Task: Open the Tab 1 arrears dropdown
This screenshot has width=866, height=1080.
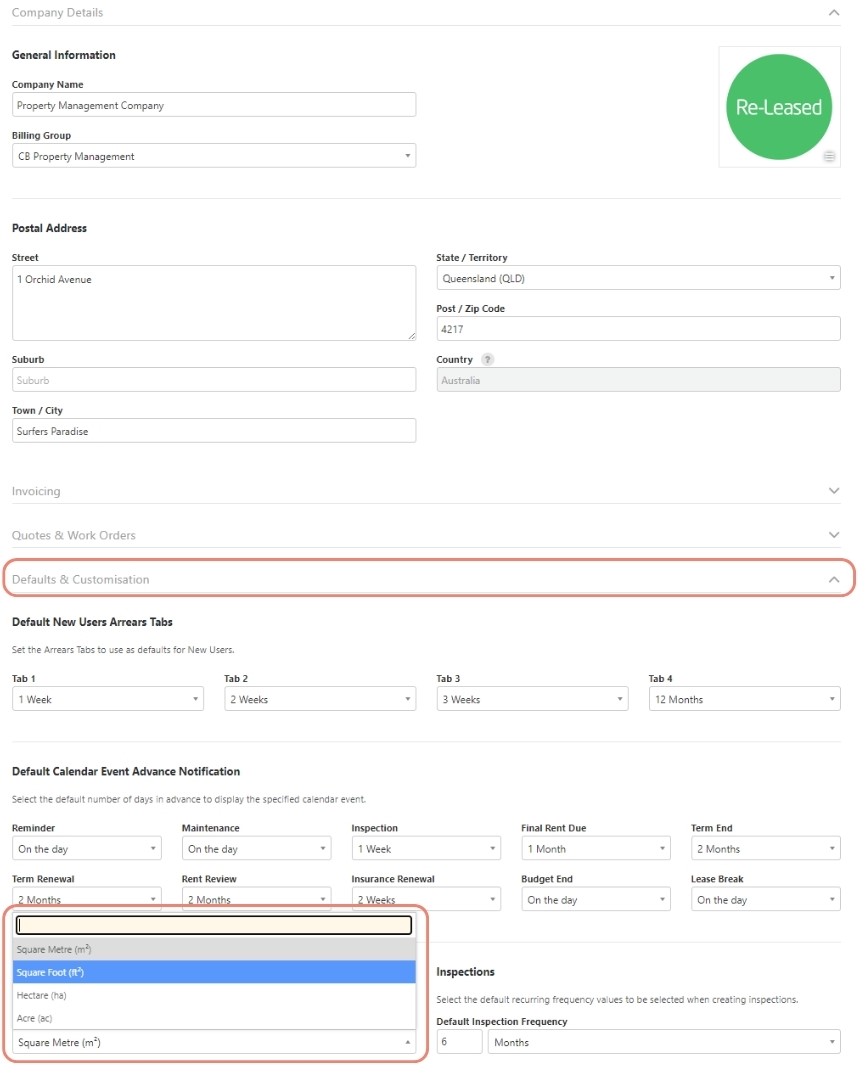Action: (x=107, y=699)
